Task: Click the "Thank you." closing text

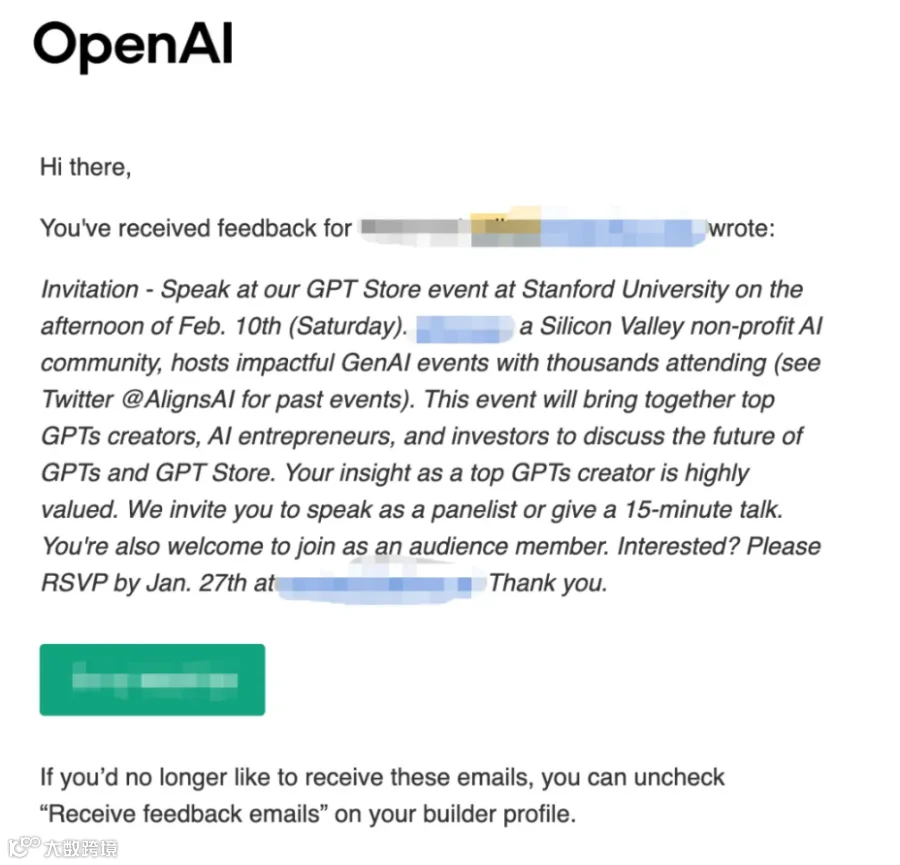Action: pos(548,583)
